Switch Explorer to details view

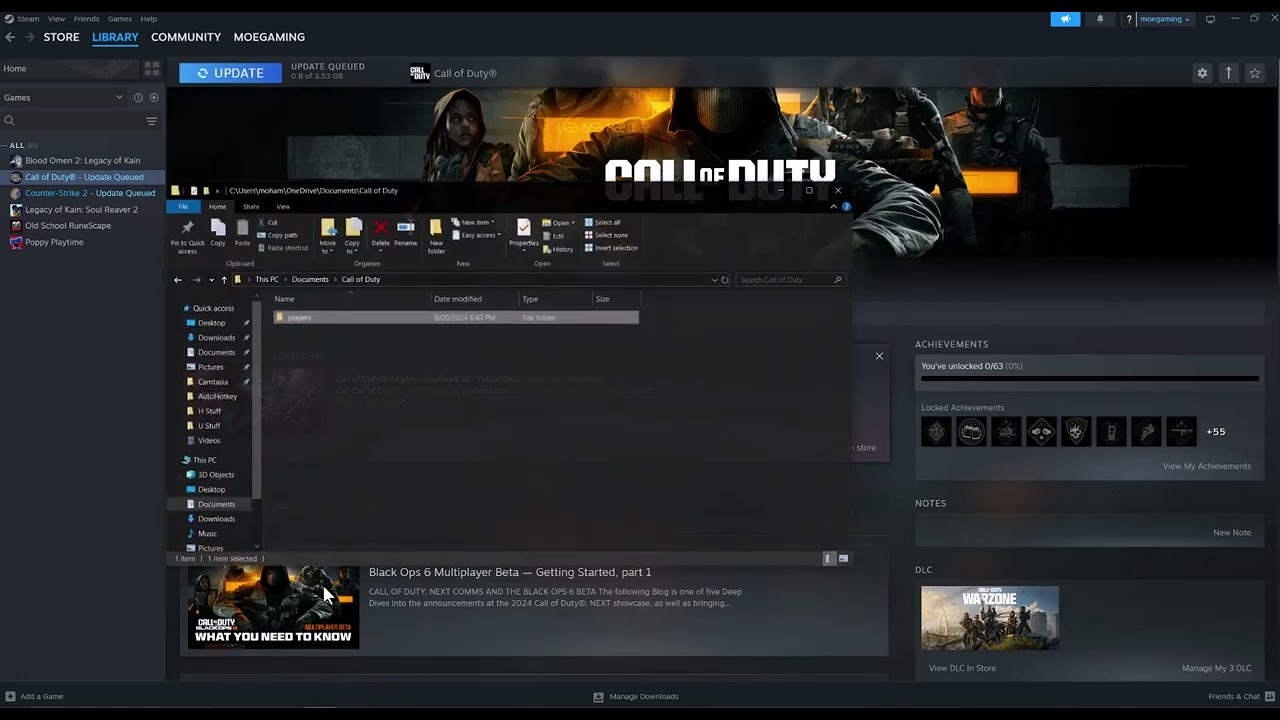point(828,558)
